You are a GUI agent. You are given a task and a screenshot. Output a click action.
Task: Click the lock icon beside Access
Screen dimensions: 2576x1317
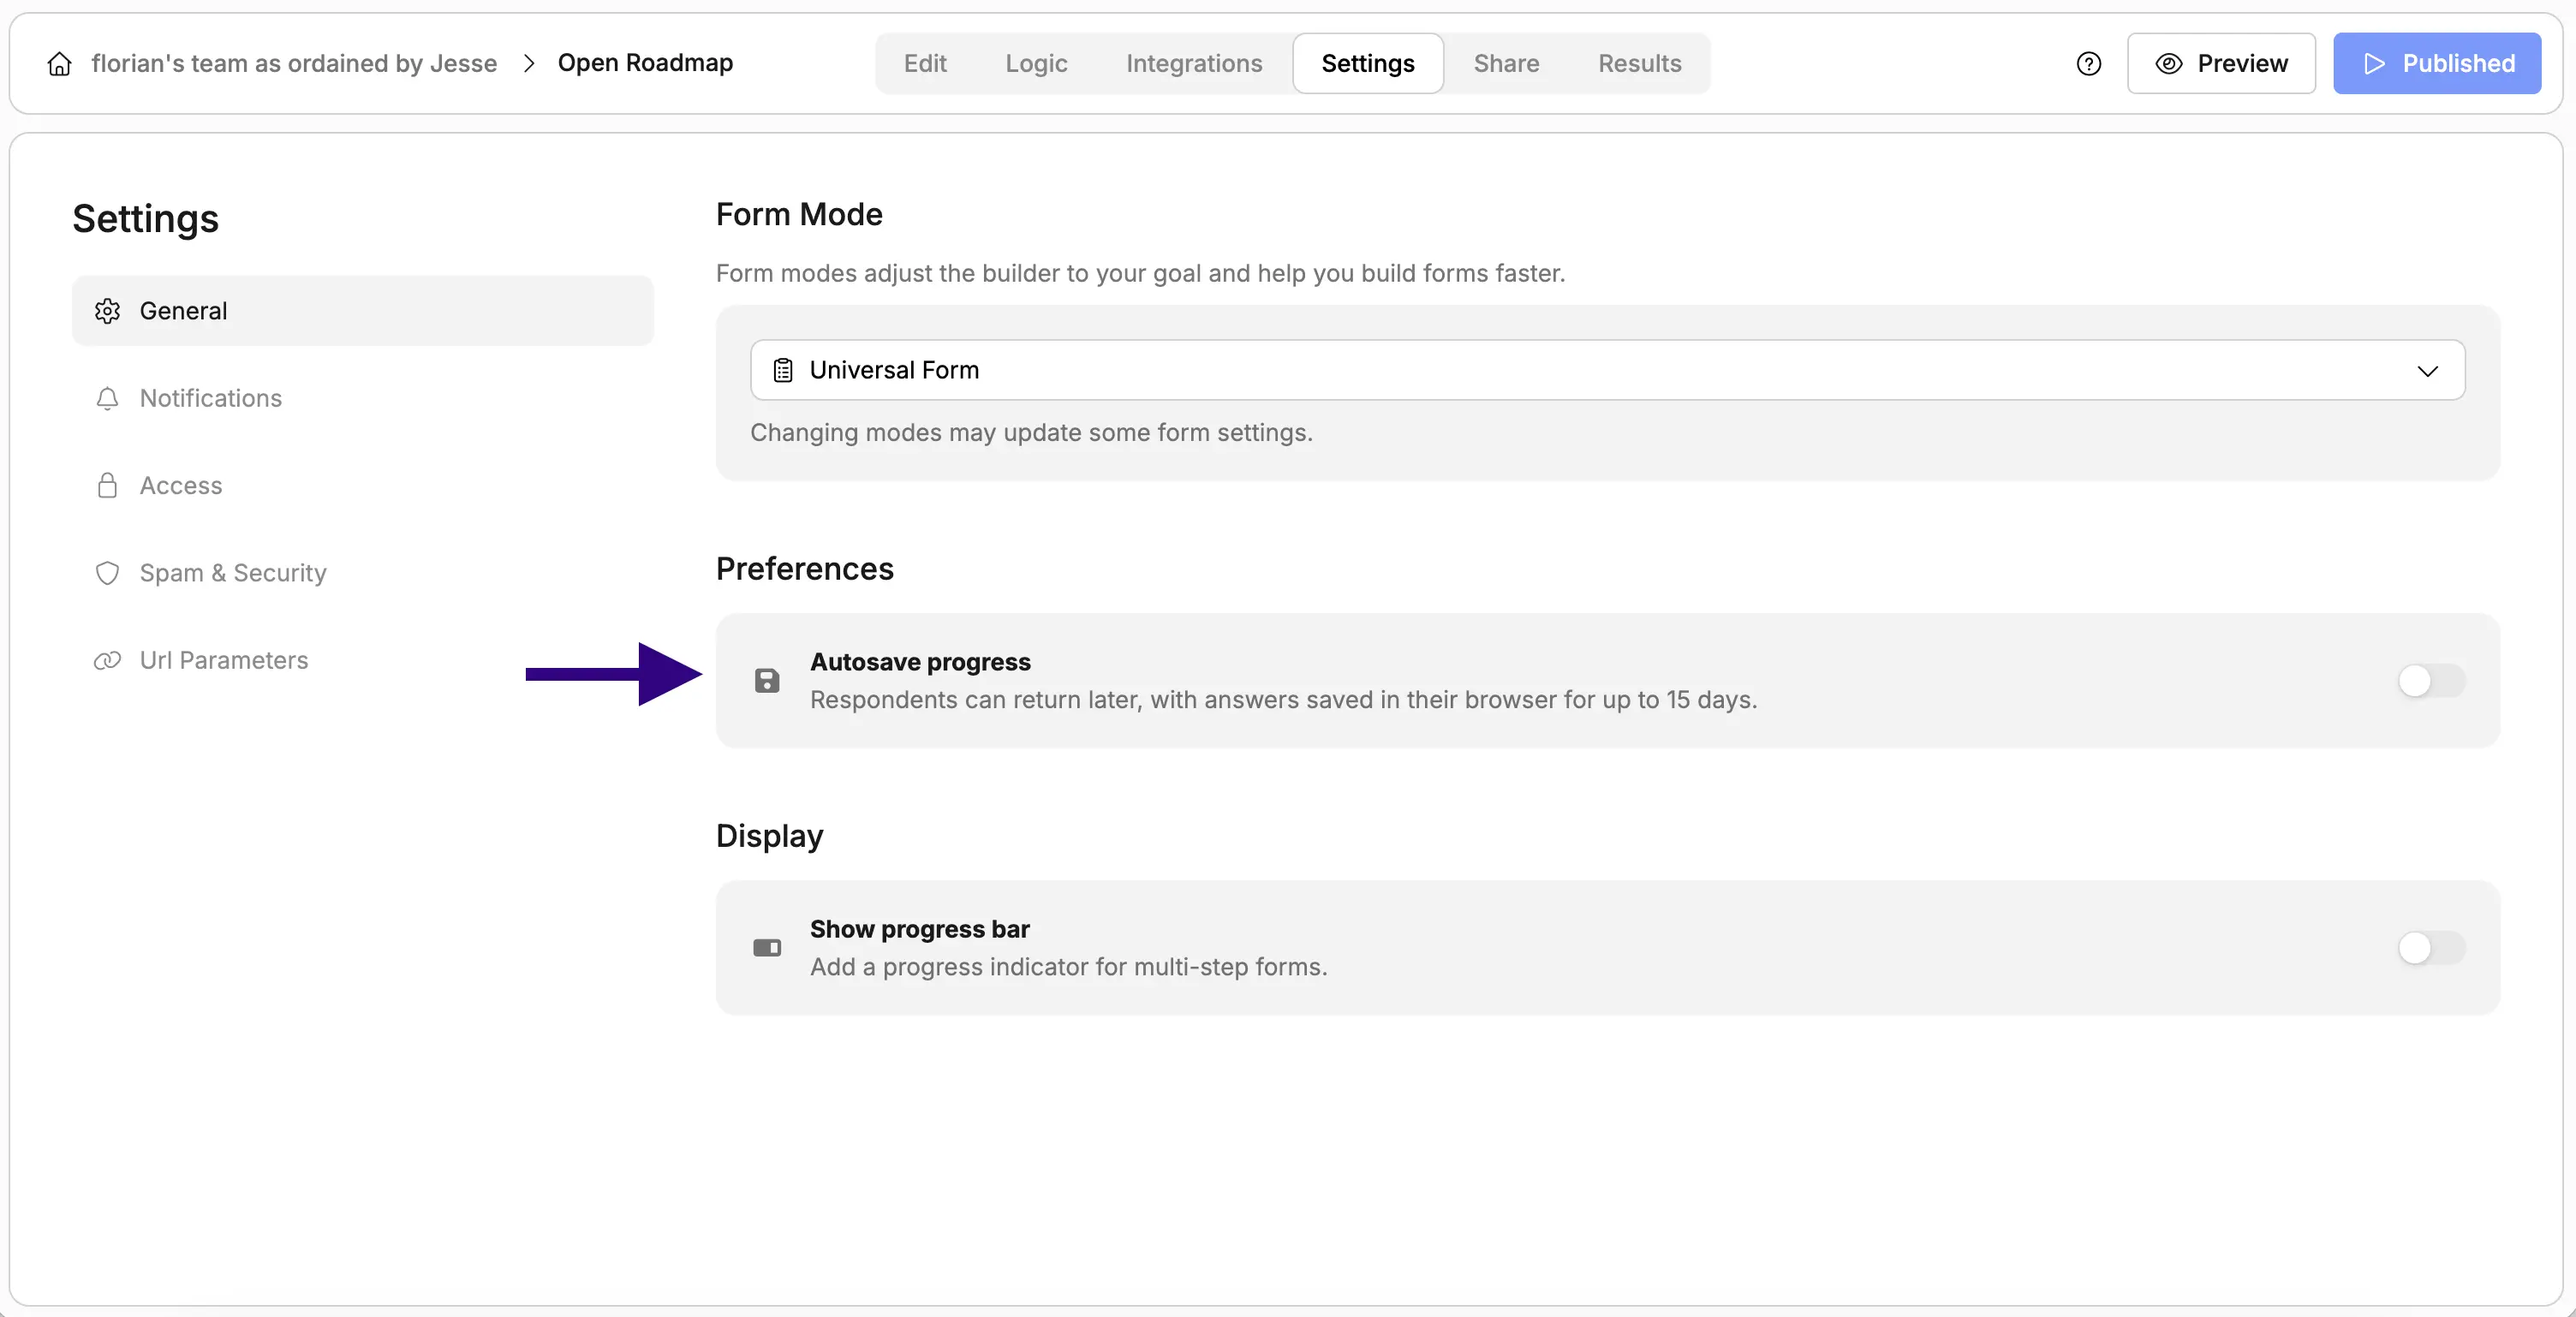tap(107, 485)
